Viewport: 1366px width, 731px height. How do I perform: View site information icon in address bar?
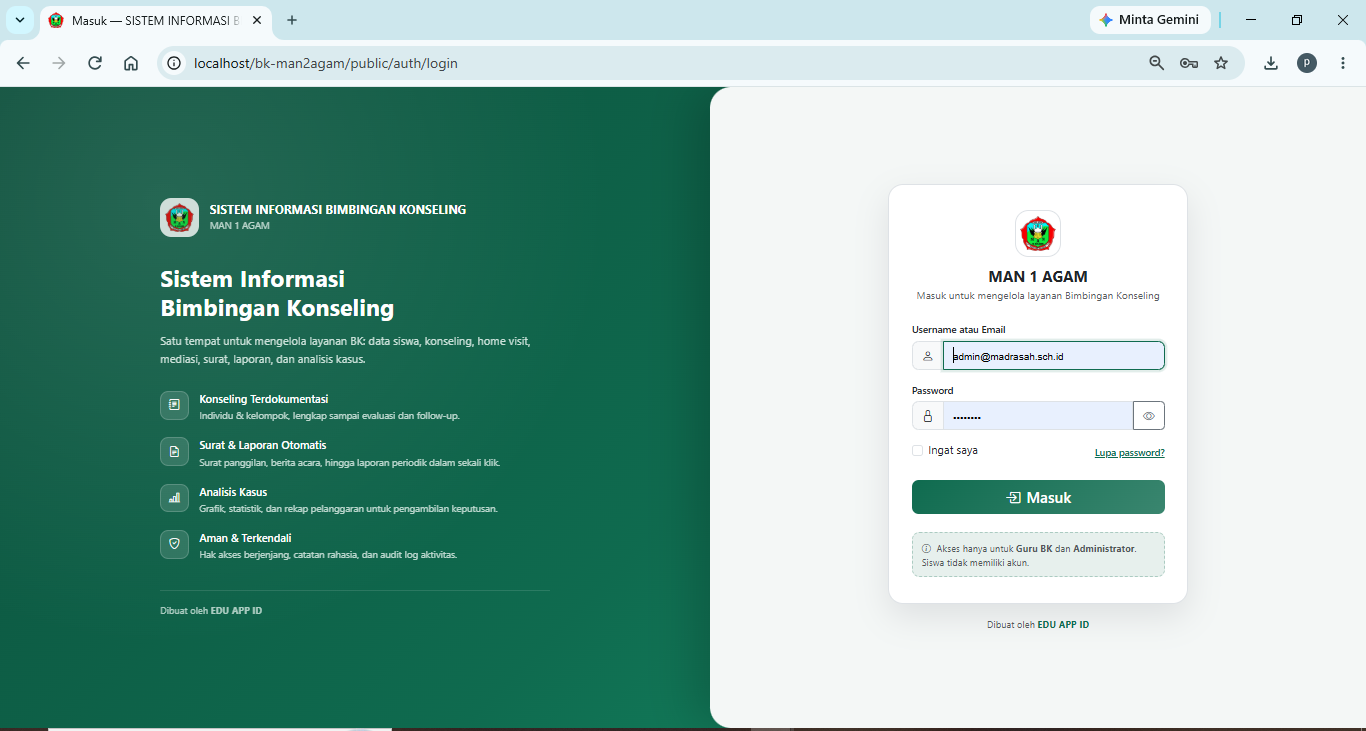click(174, 63)
